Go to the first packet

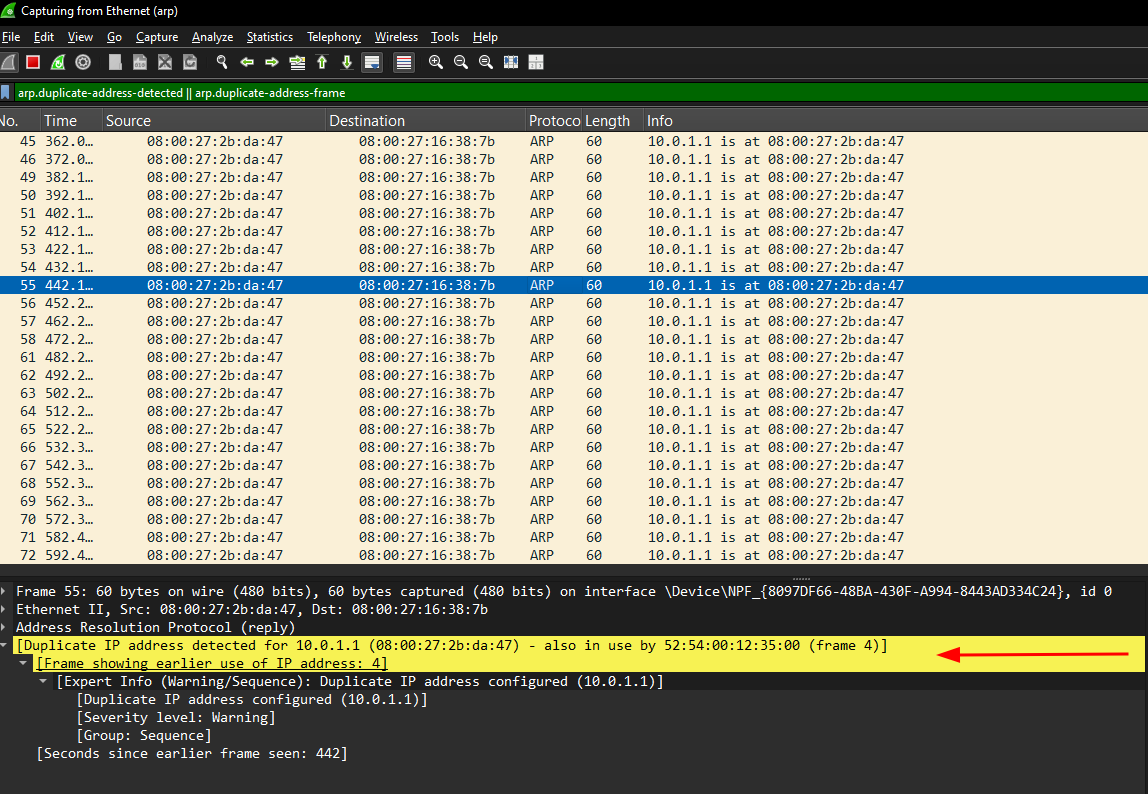tap(322, 62)
